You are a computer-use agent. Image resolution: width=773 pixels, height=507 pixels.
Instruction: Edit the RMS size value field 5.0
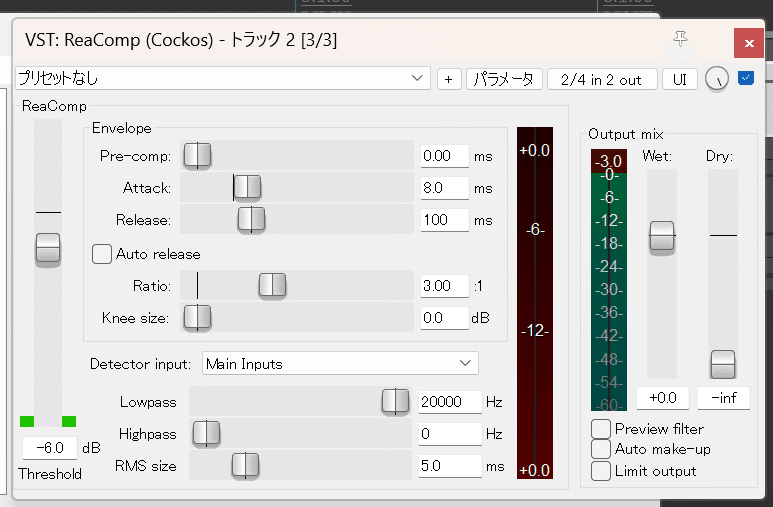450,466
